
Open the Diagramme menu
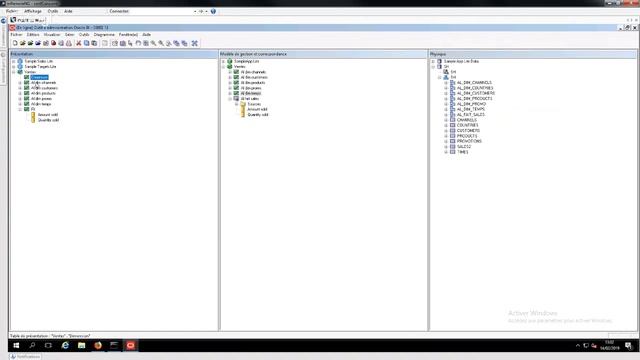104,35
